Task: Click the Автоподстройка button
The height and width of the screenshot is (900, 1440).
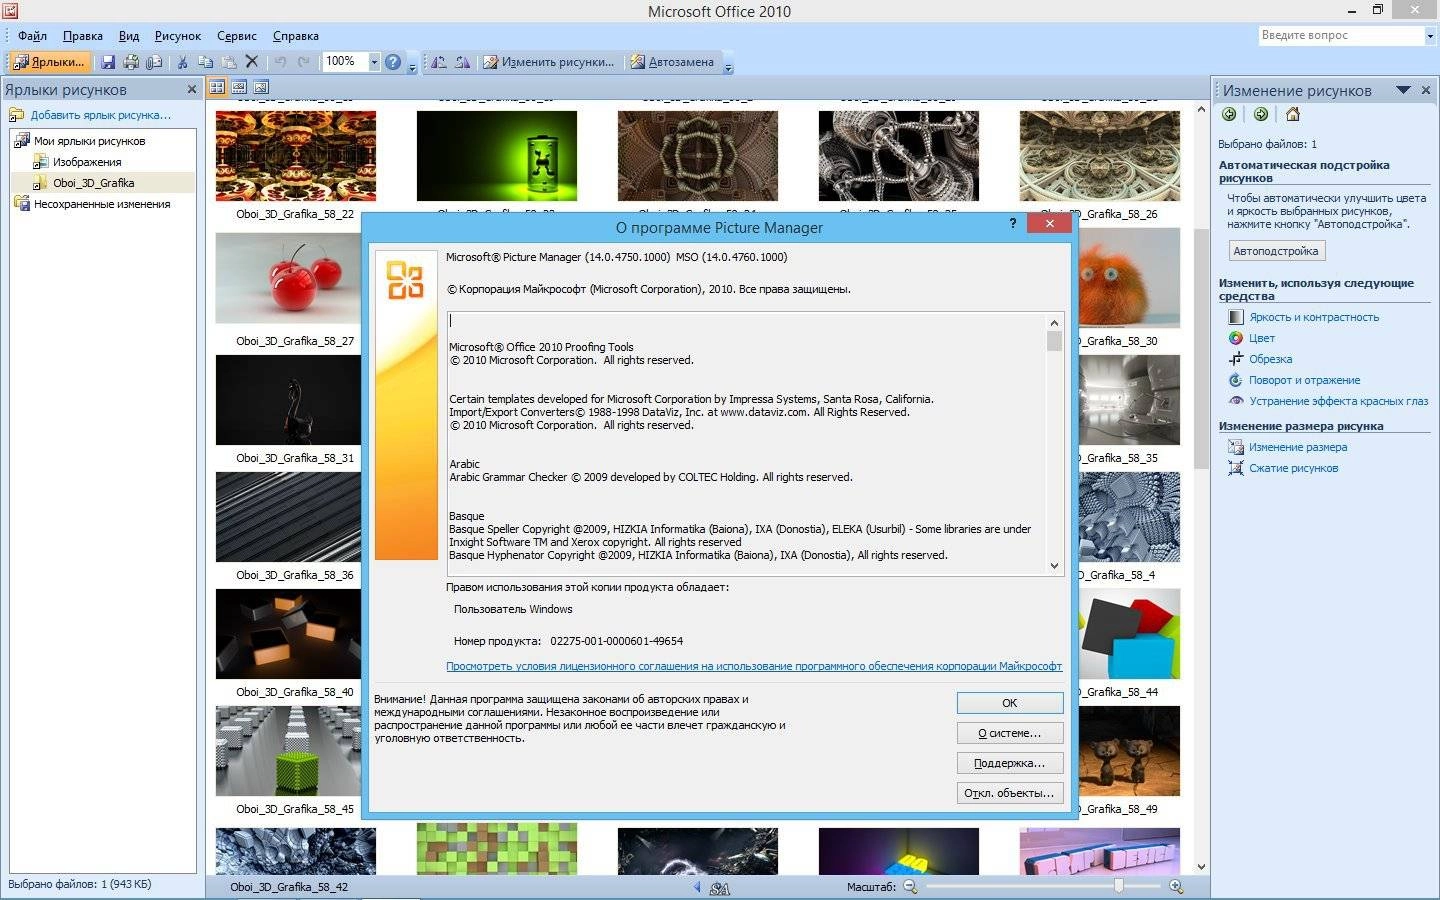Action: pos(1276,251)
